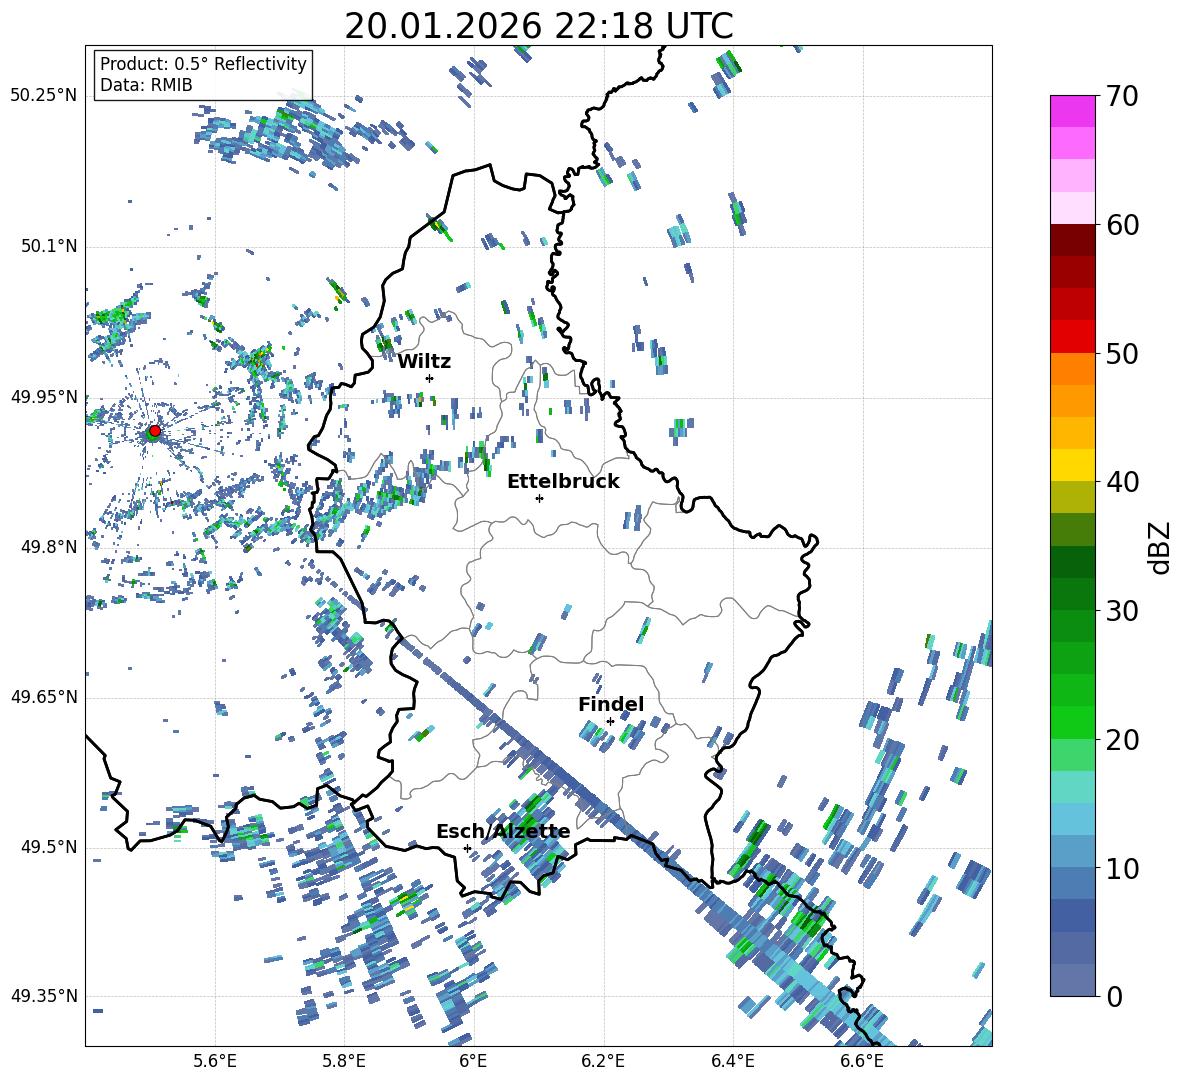Click the red radar location marker
Viewport: 1184px width, 1081px height.
[x=155, y=430]
